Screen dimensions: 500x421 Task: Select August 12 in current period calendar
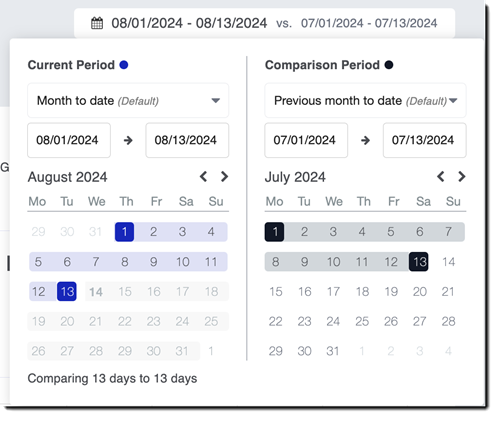click(38, 292)
